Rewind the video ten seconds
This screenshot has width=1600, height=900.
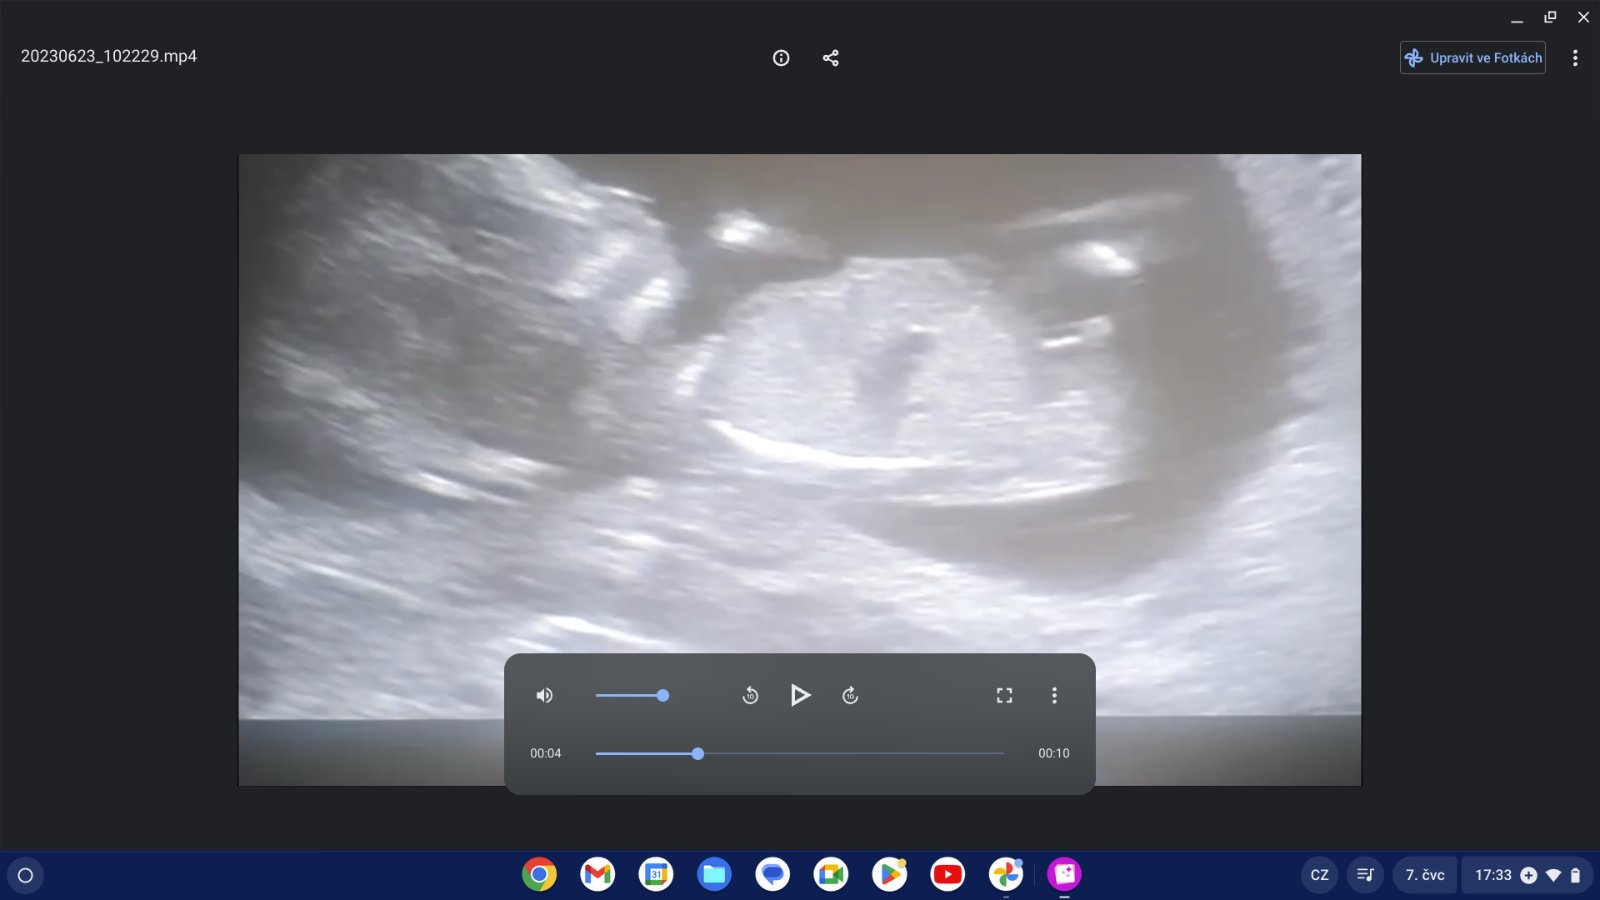(750, 695)
